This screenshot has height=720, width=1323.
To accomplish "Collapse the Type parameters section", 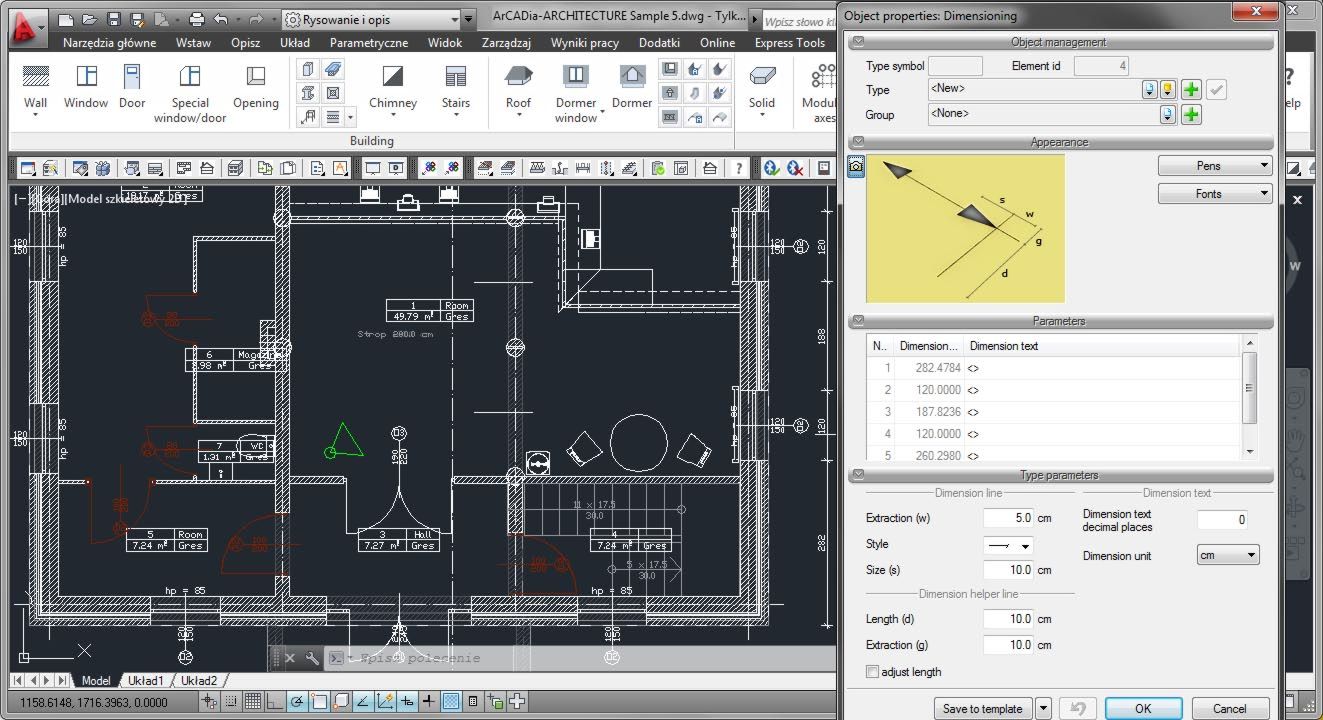I will click(x=858, y=475).
